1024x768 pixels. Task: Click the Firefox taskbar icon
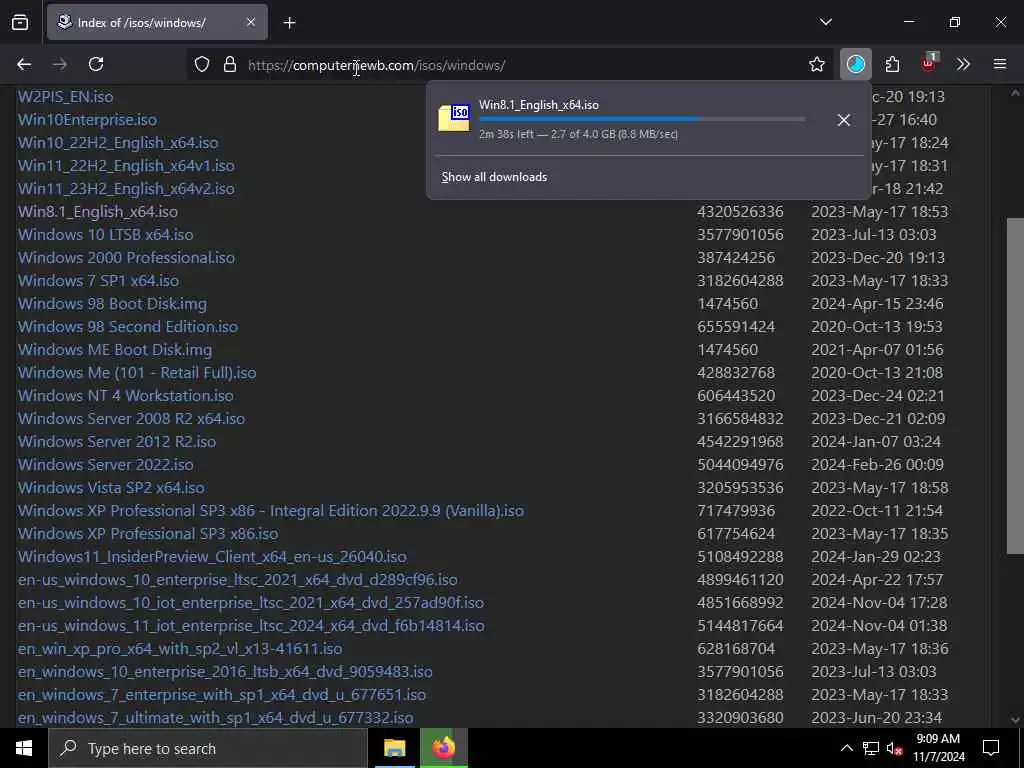click(443, 748)
